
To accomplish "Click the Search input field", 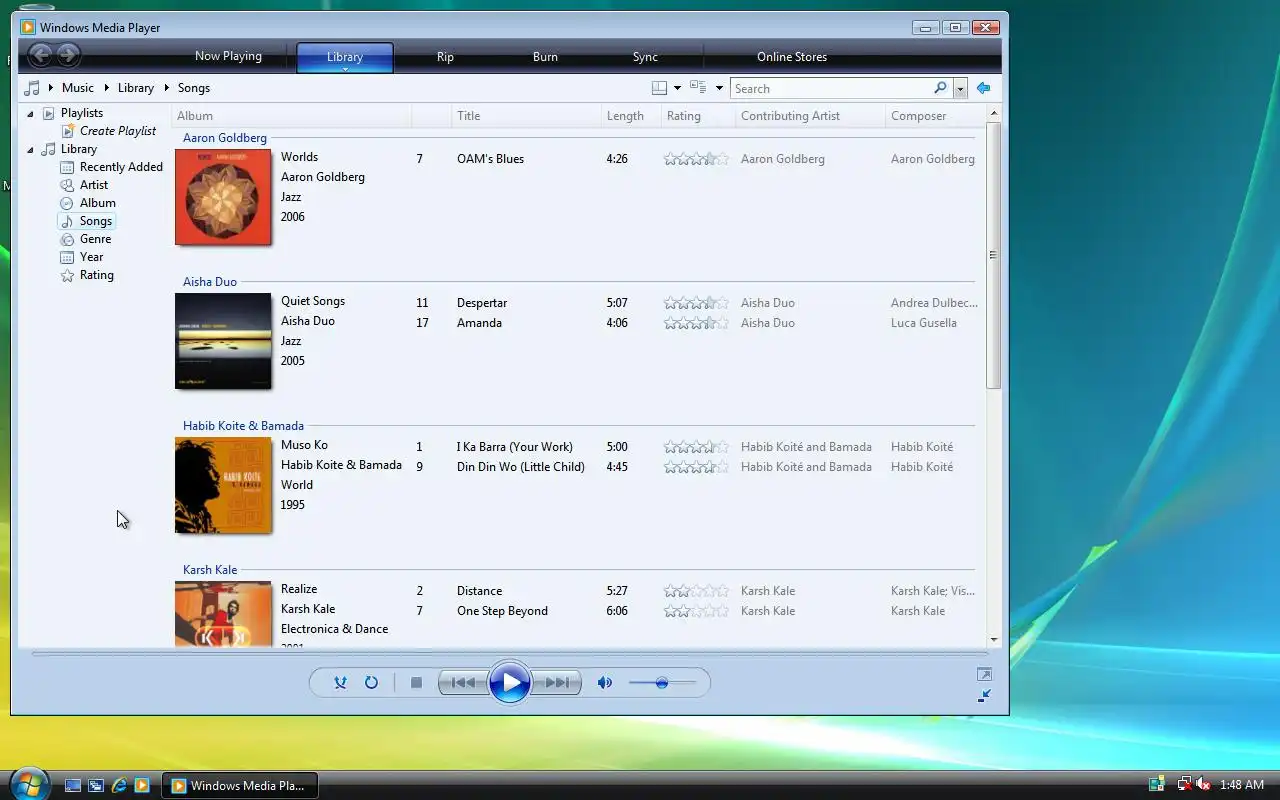I will pos(832,88).
